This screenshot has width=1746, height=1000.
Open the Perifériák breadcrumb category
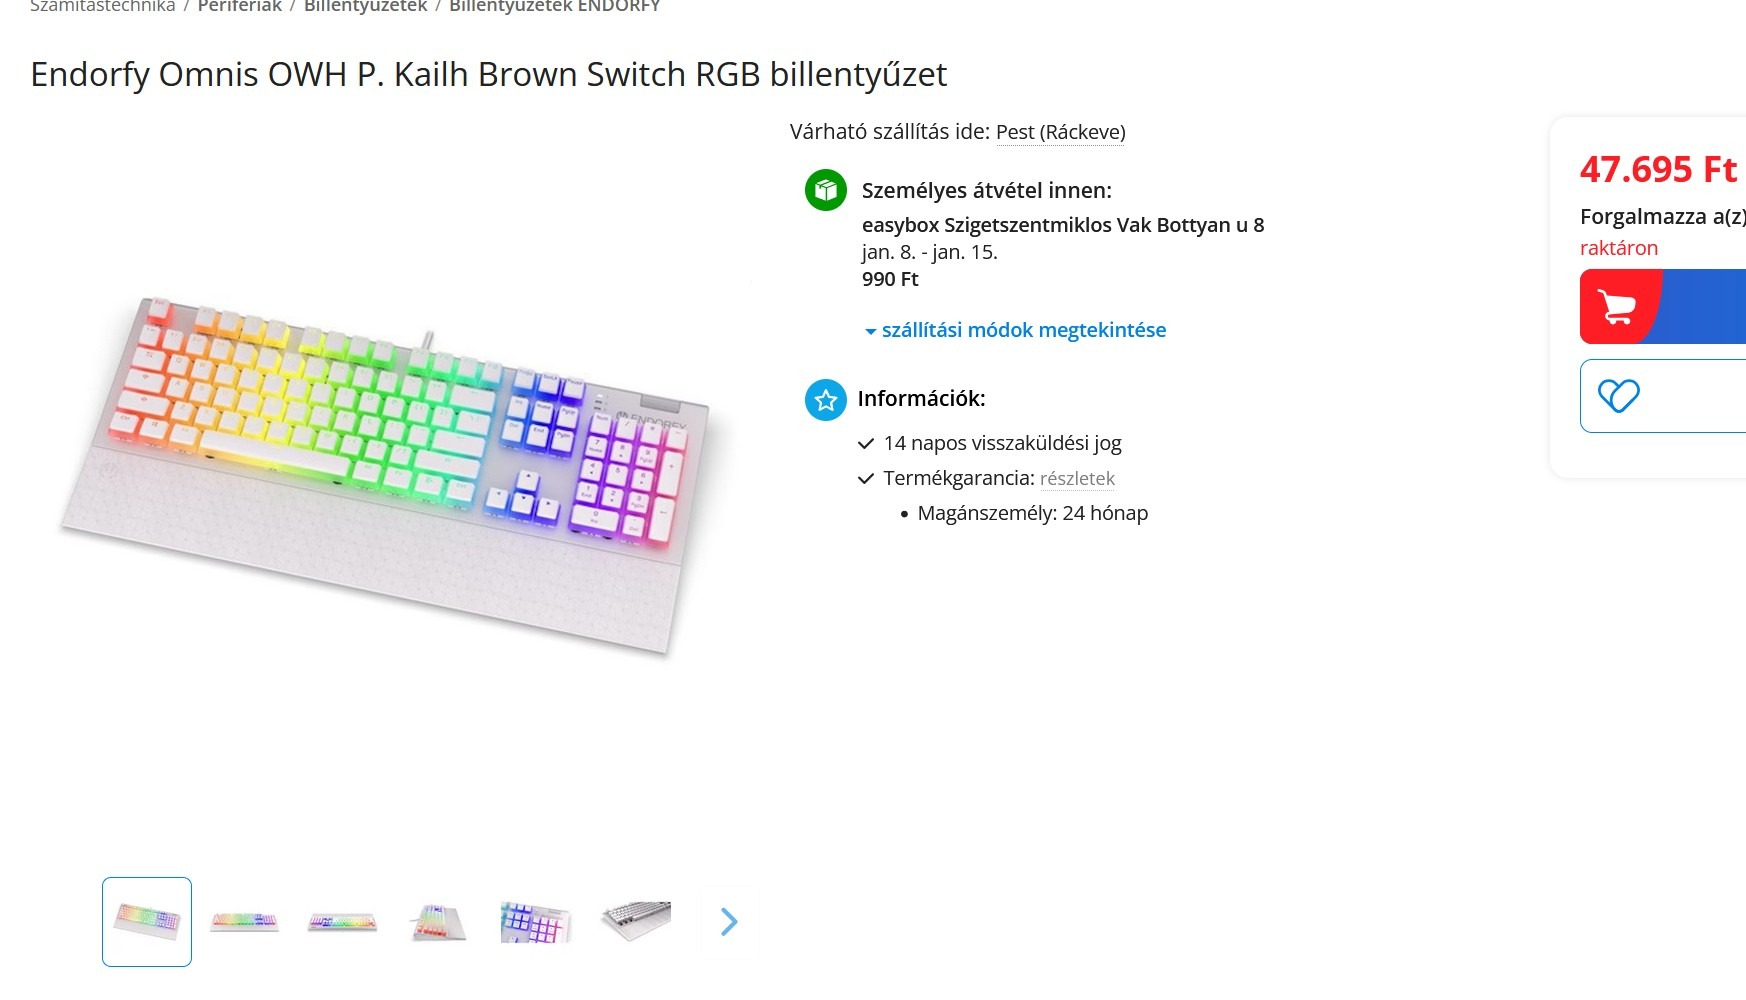click(240, 6)
